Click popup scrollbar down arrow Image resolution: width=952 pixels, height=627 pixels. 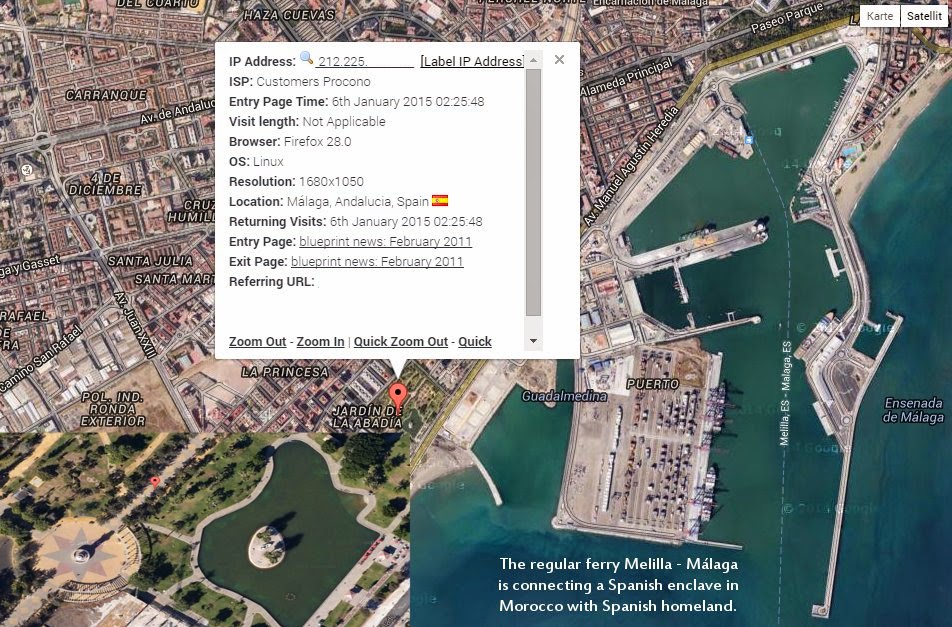533,341
